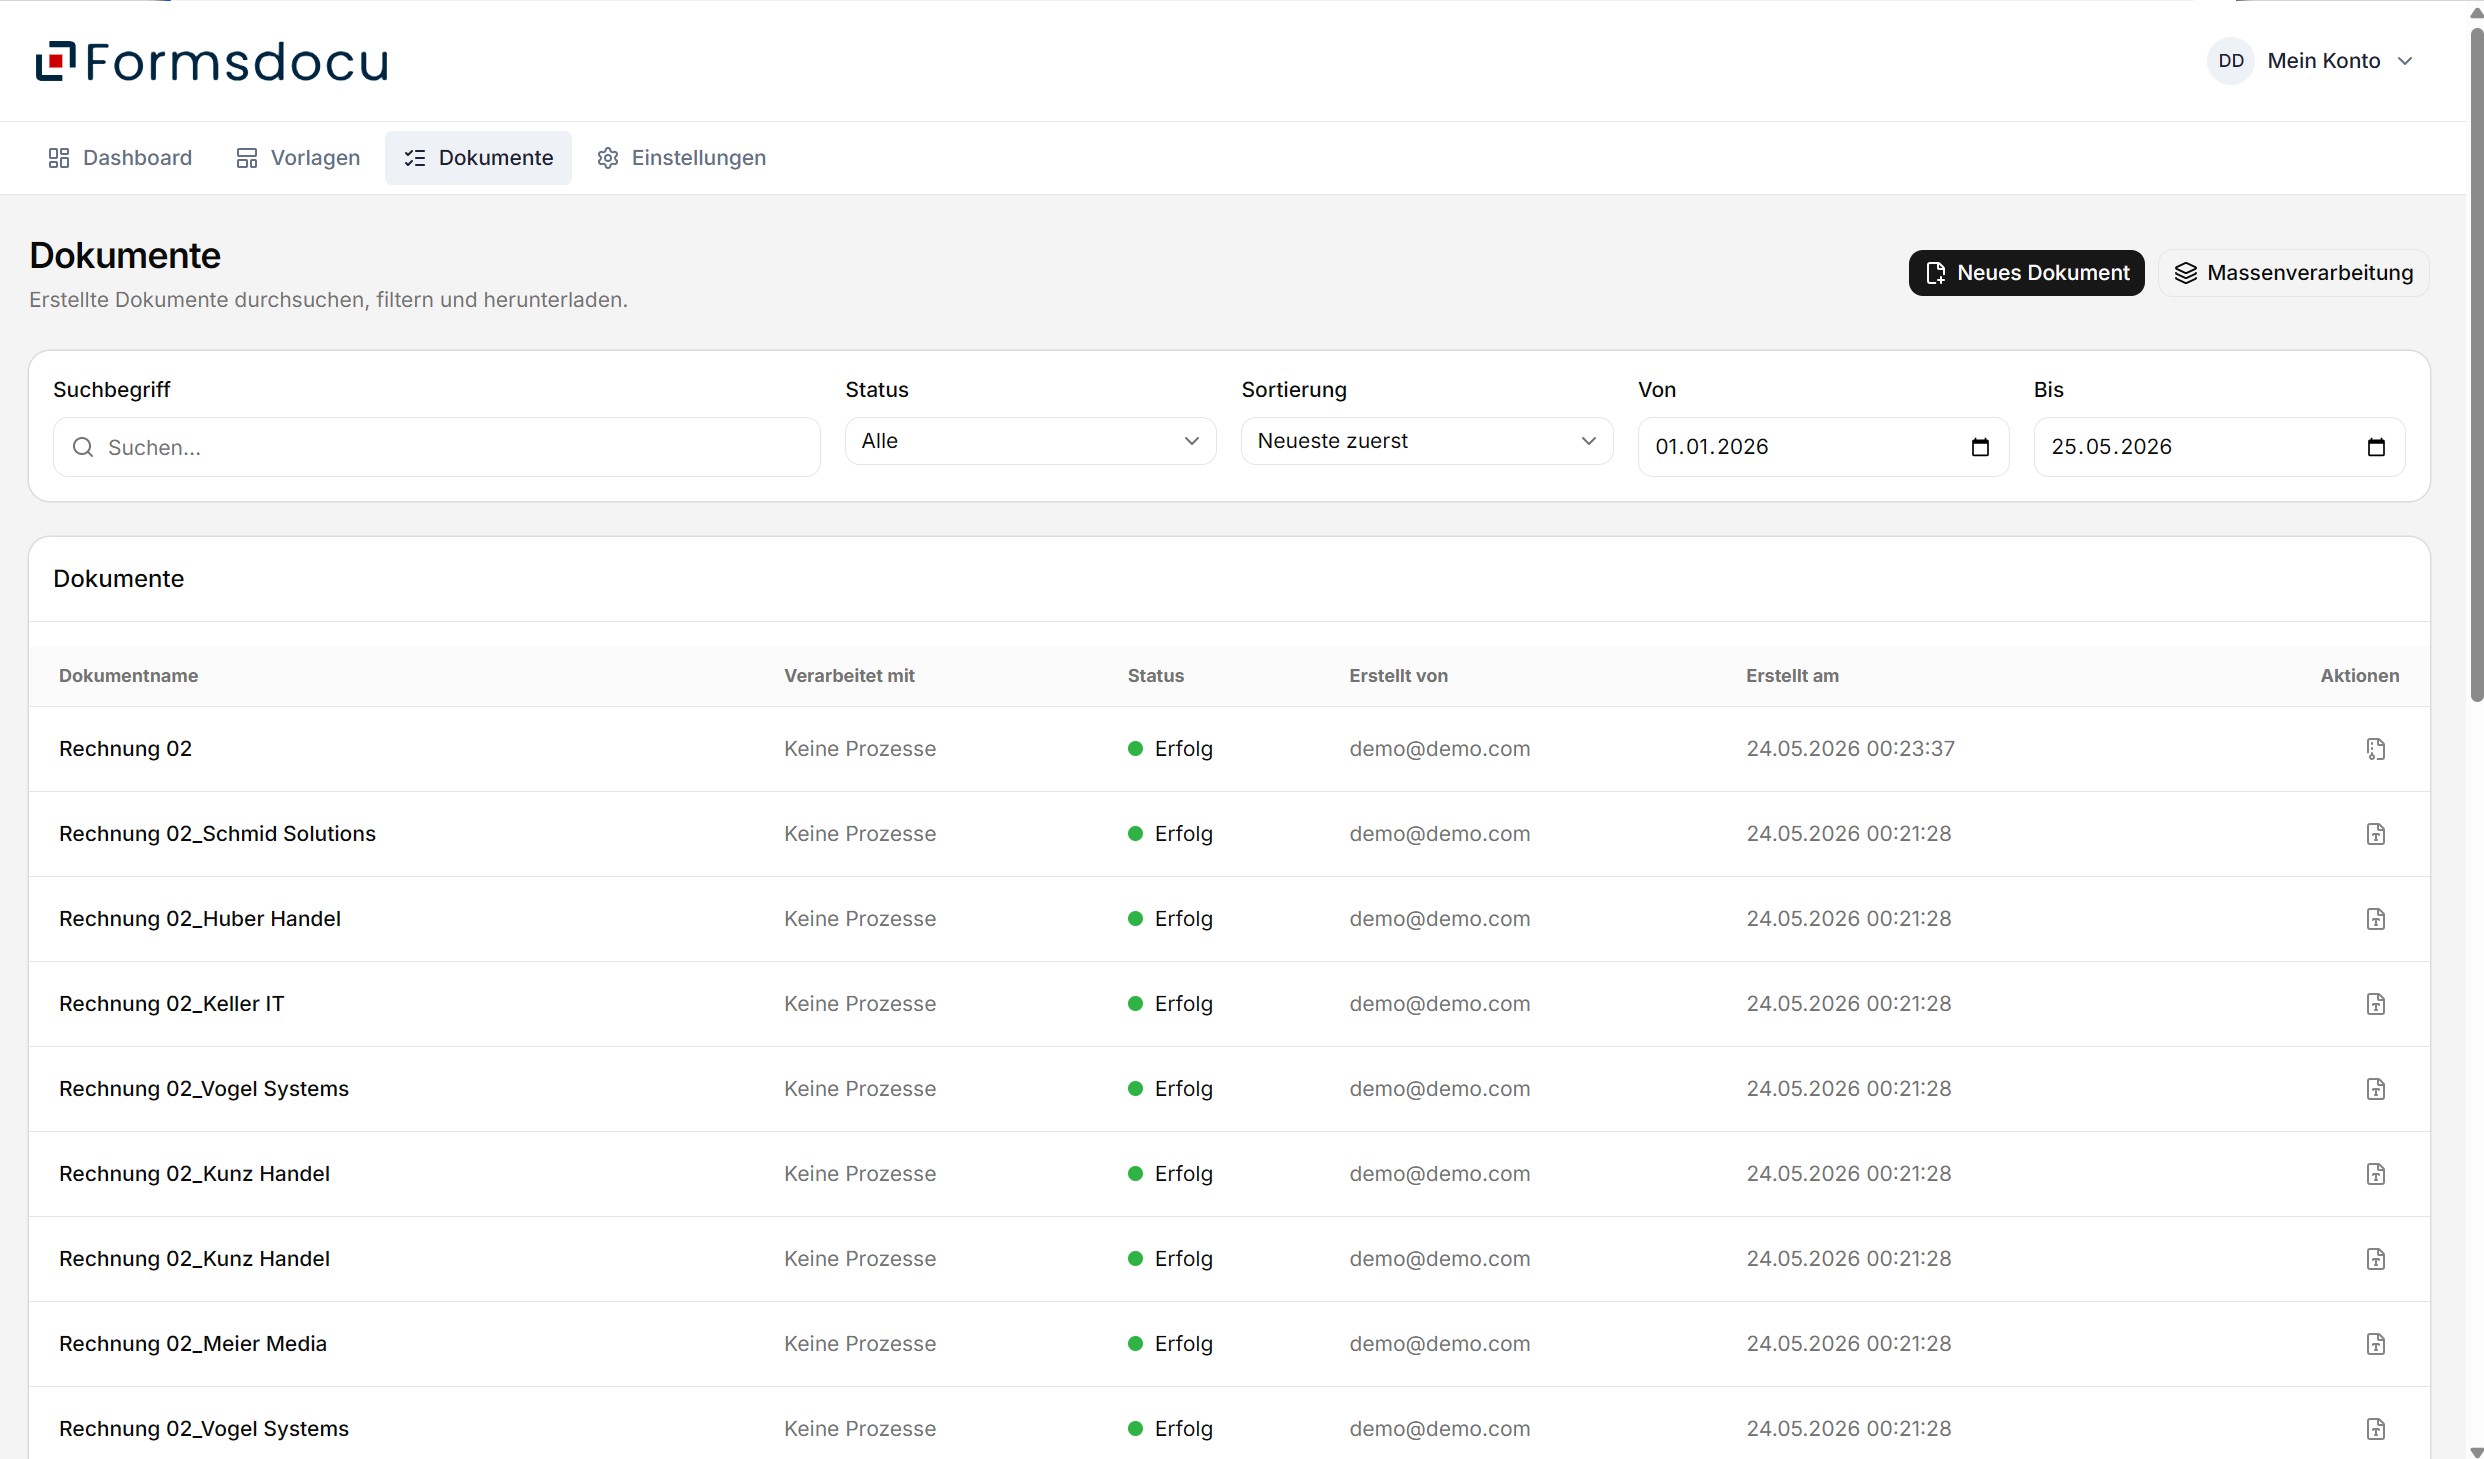Start Massenverarbeitung bulk processing
2484x1459 pixels.
point(2294,273)
